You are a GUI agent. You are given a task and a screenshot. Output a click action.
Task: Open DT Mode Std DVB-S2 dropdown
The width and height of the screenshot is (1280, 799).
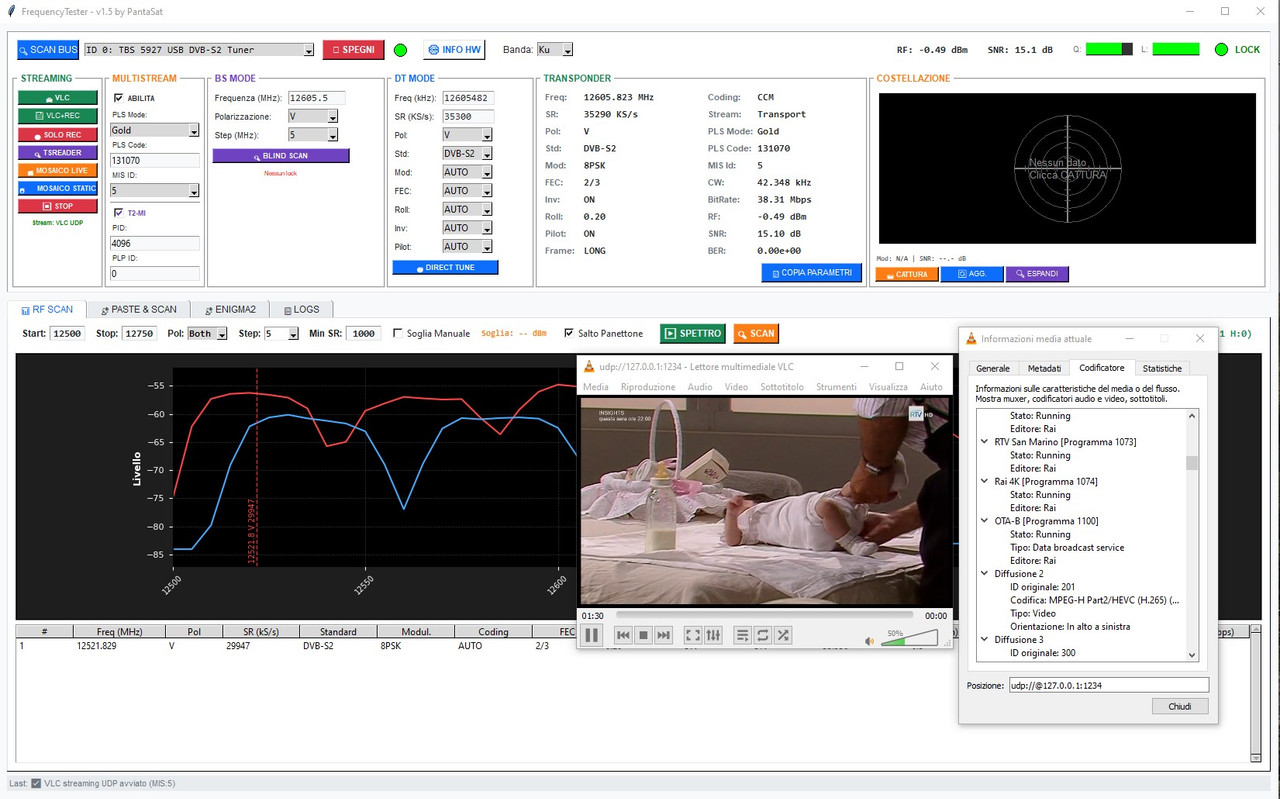click(486, 153)
